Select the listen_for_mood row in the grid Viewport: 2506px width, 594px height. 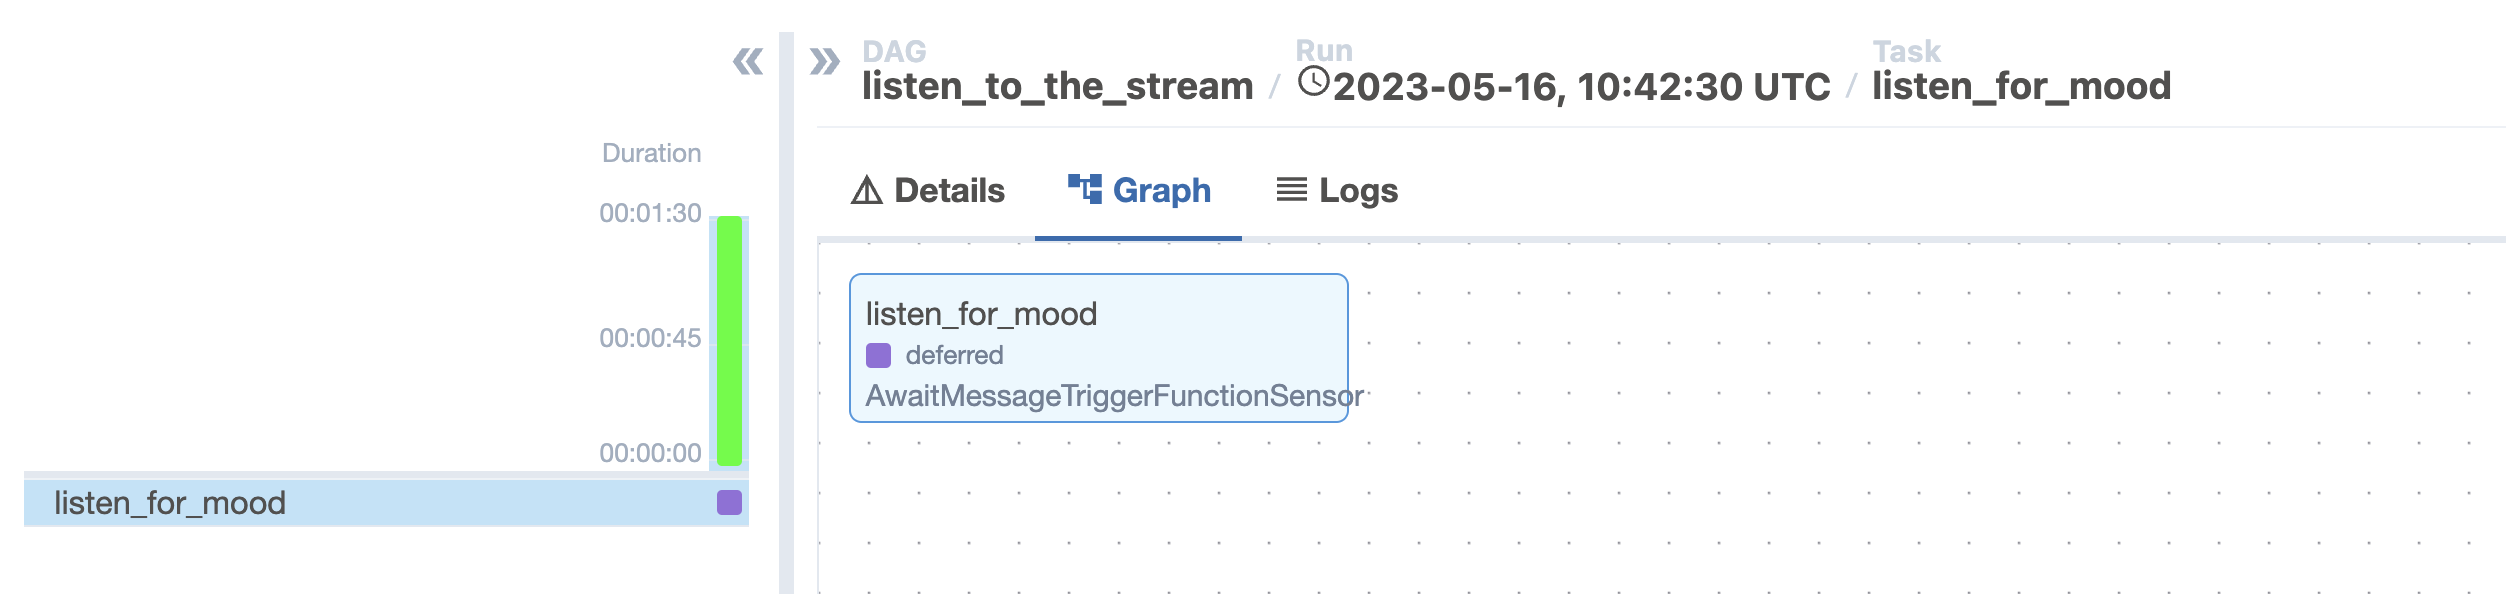pos(300,503)
